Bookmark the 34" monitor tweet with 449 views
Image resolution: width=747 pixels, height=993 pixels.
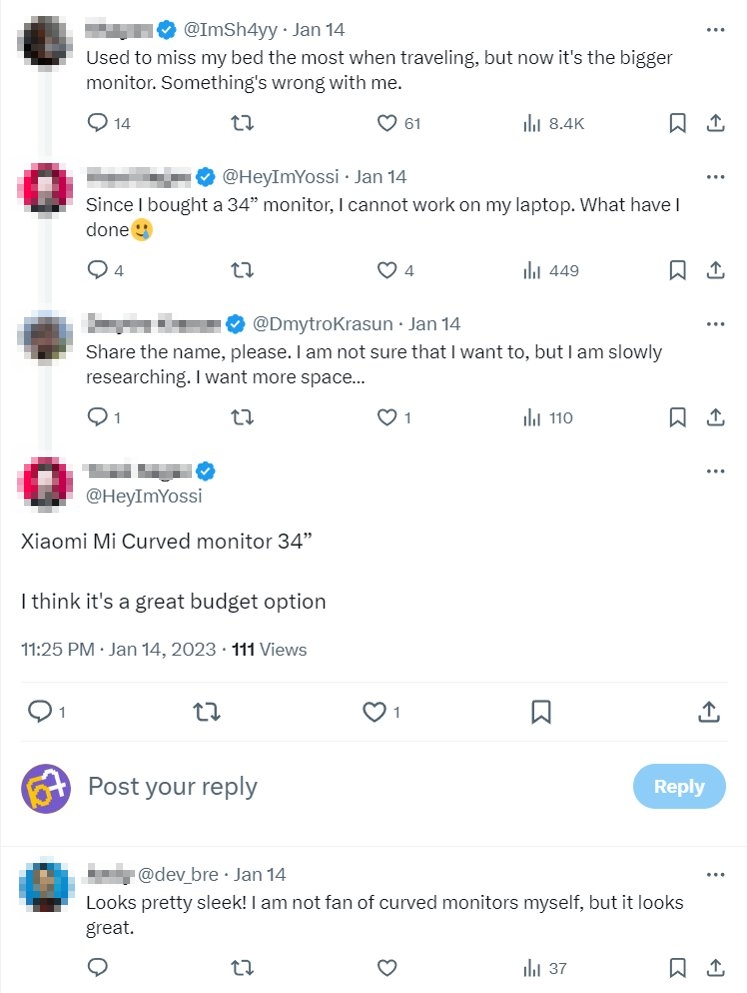point(677,270)
